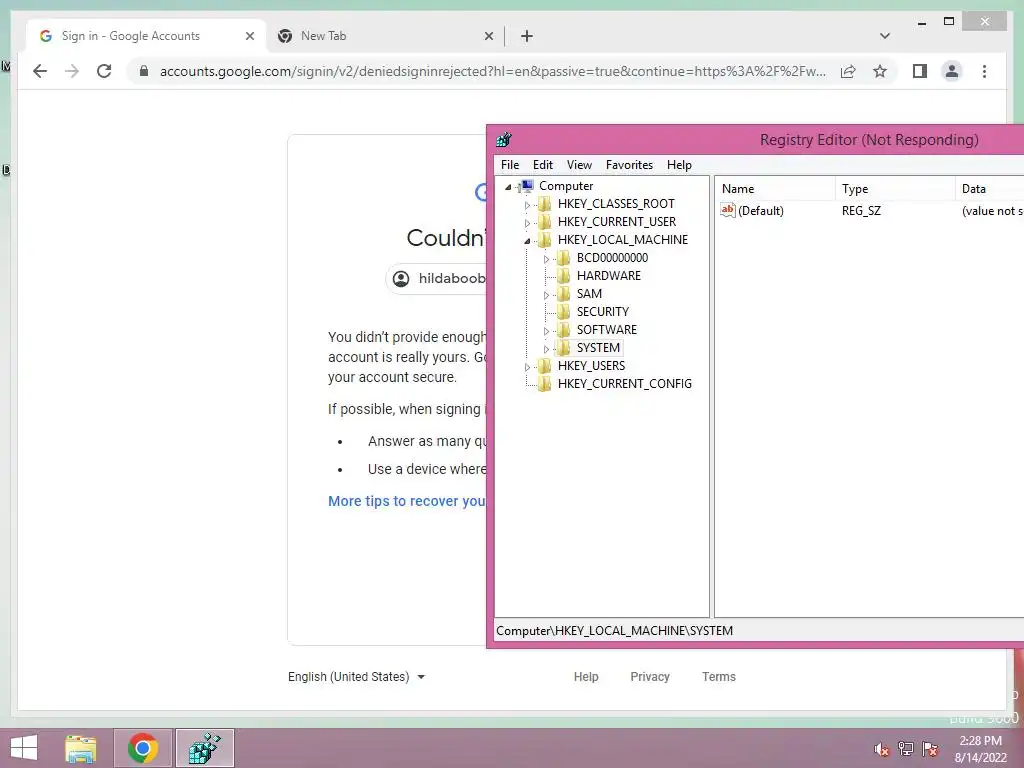Open the Help menu in Registry Editor

679,165
